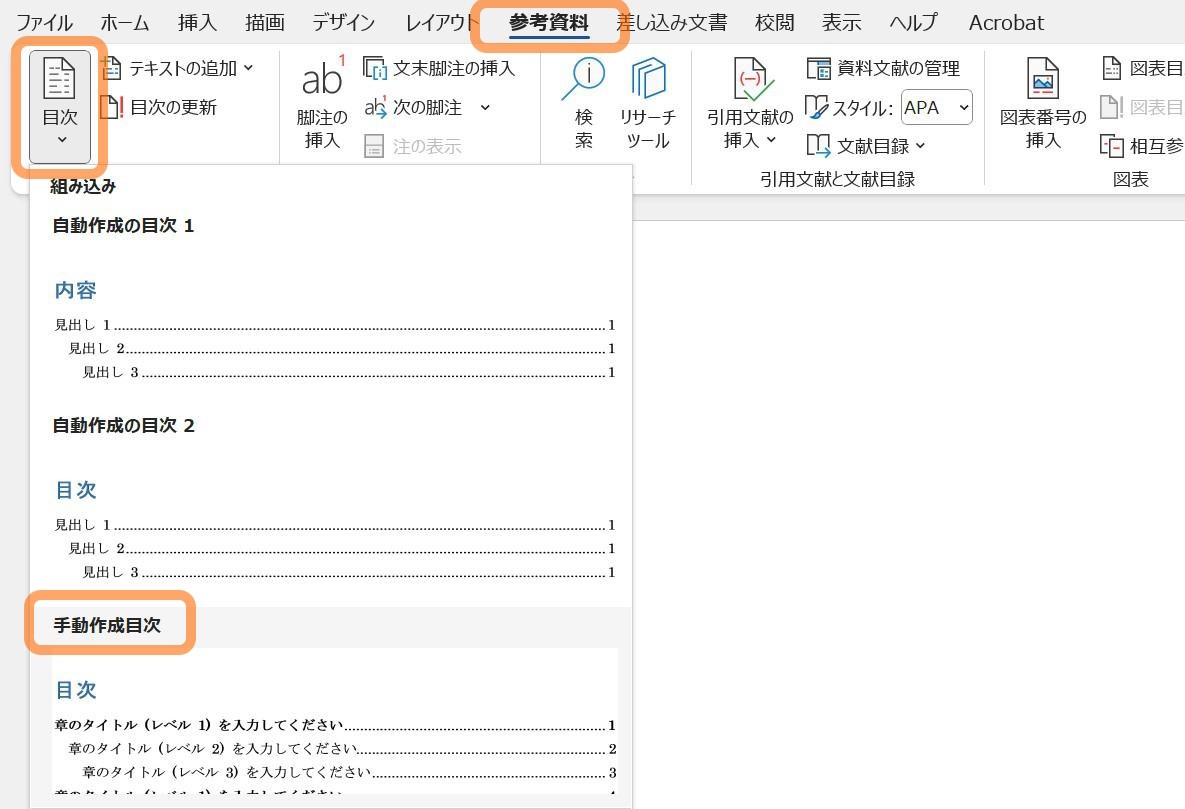This screenshot has width=1185, height=809.
Task: Expand the 目次 button chevron
Action: click(x=60, y=141)
